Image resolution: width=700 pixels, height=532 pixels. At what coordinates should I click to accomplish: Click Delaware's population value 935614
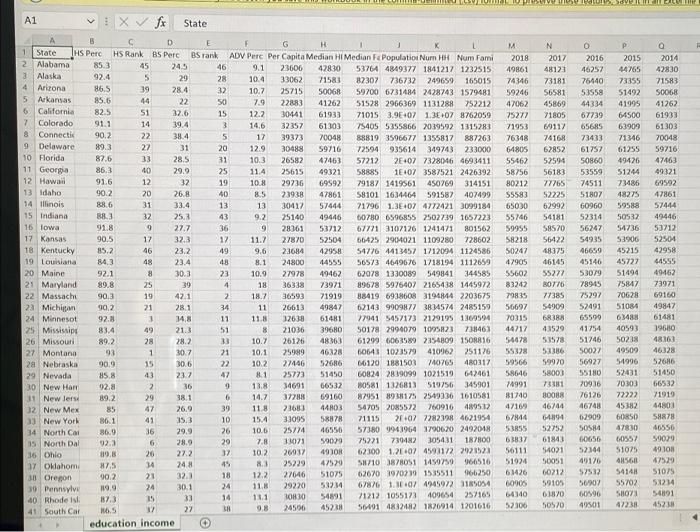click(x=399, y=149)
